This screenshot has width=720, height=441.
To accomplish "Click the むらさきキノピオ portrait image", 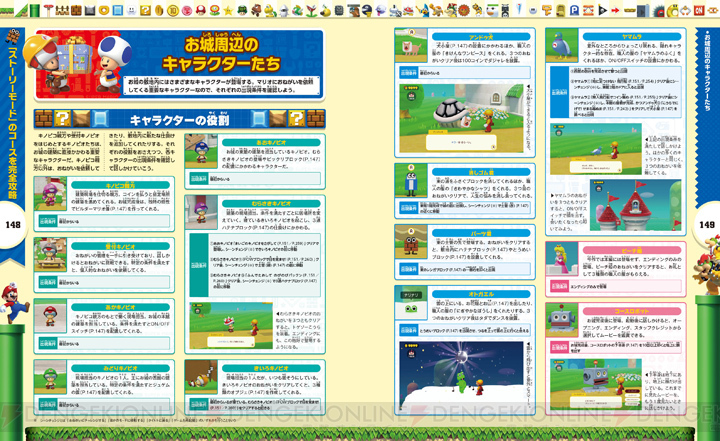I will click(x=201, y=212).
